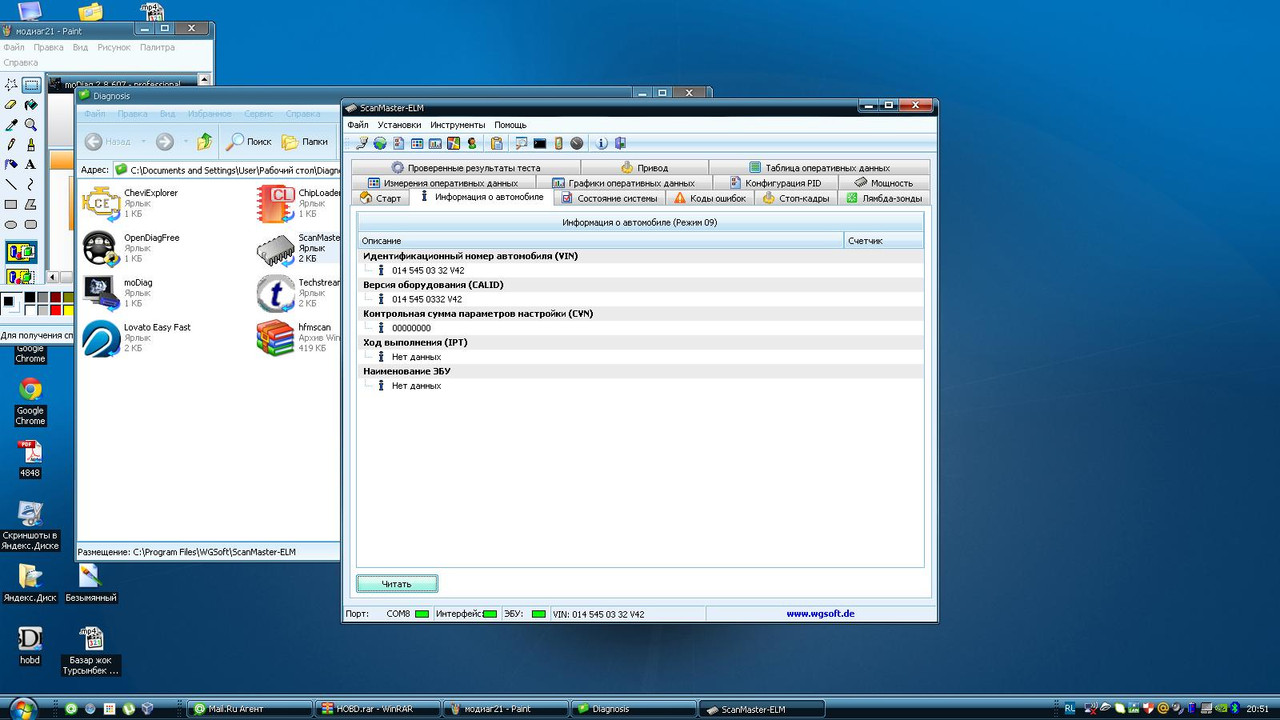Screen dimensions: 1280x720
Task: Select the Brush tool in Paint
Action: coord(31,145)
